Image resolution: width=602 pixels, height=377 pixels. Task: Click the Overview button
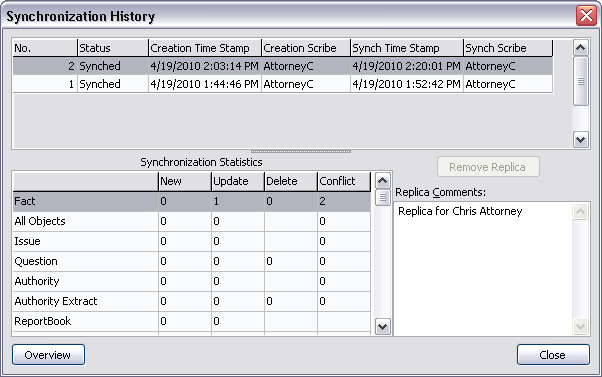point(48,354)
